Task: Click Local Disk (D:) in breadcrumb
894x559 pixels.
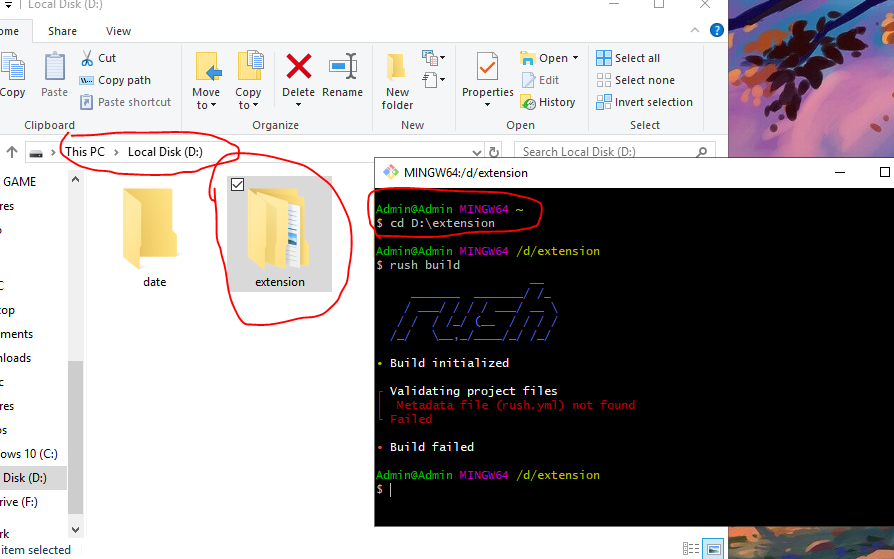Action: coord(165,152)
